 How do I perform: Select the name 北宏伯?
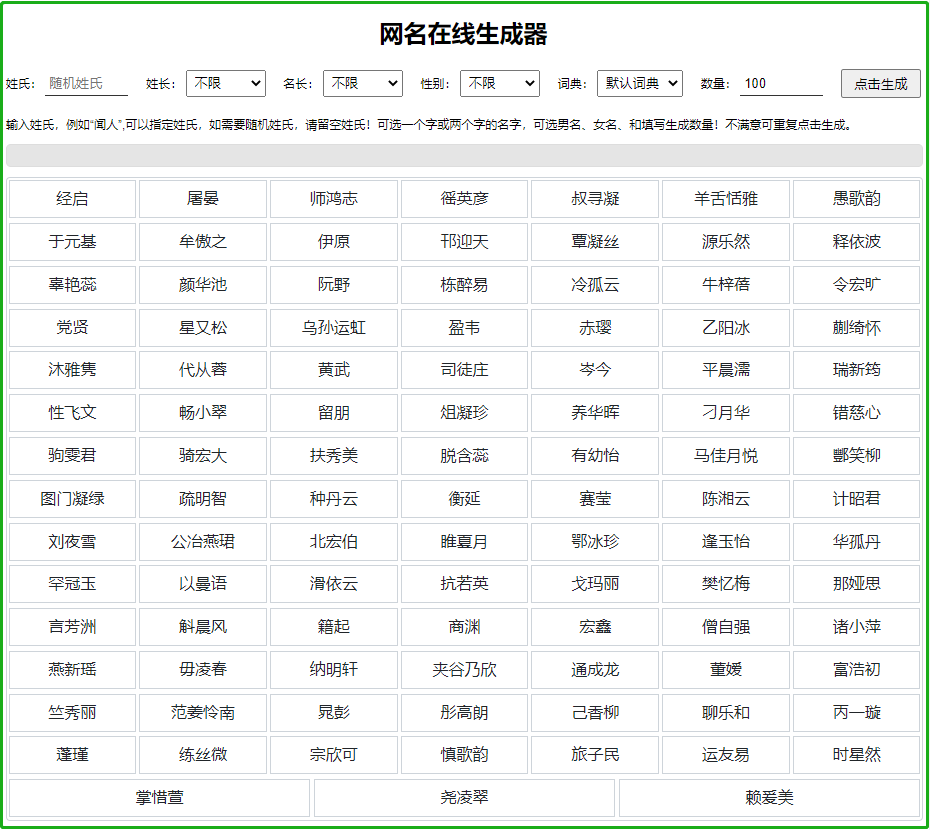(x=334, y=542)
